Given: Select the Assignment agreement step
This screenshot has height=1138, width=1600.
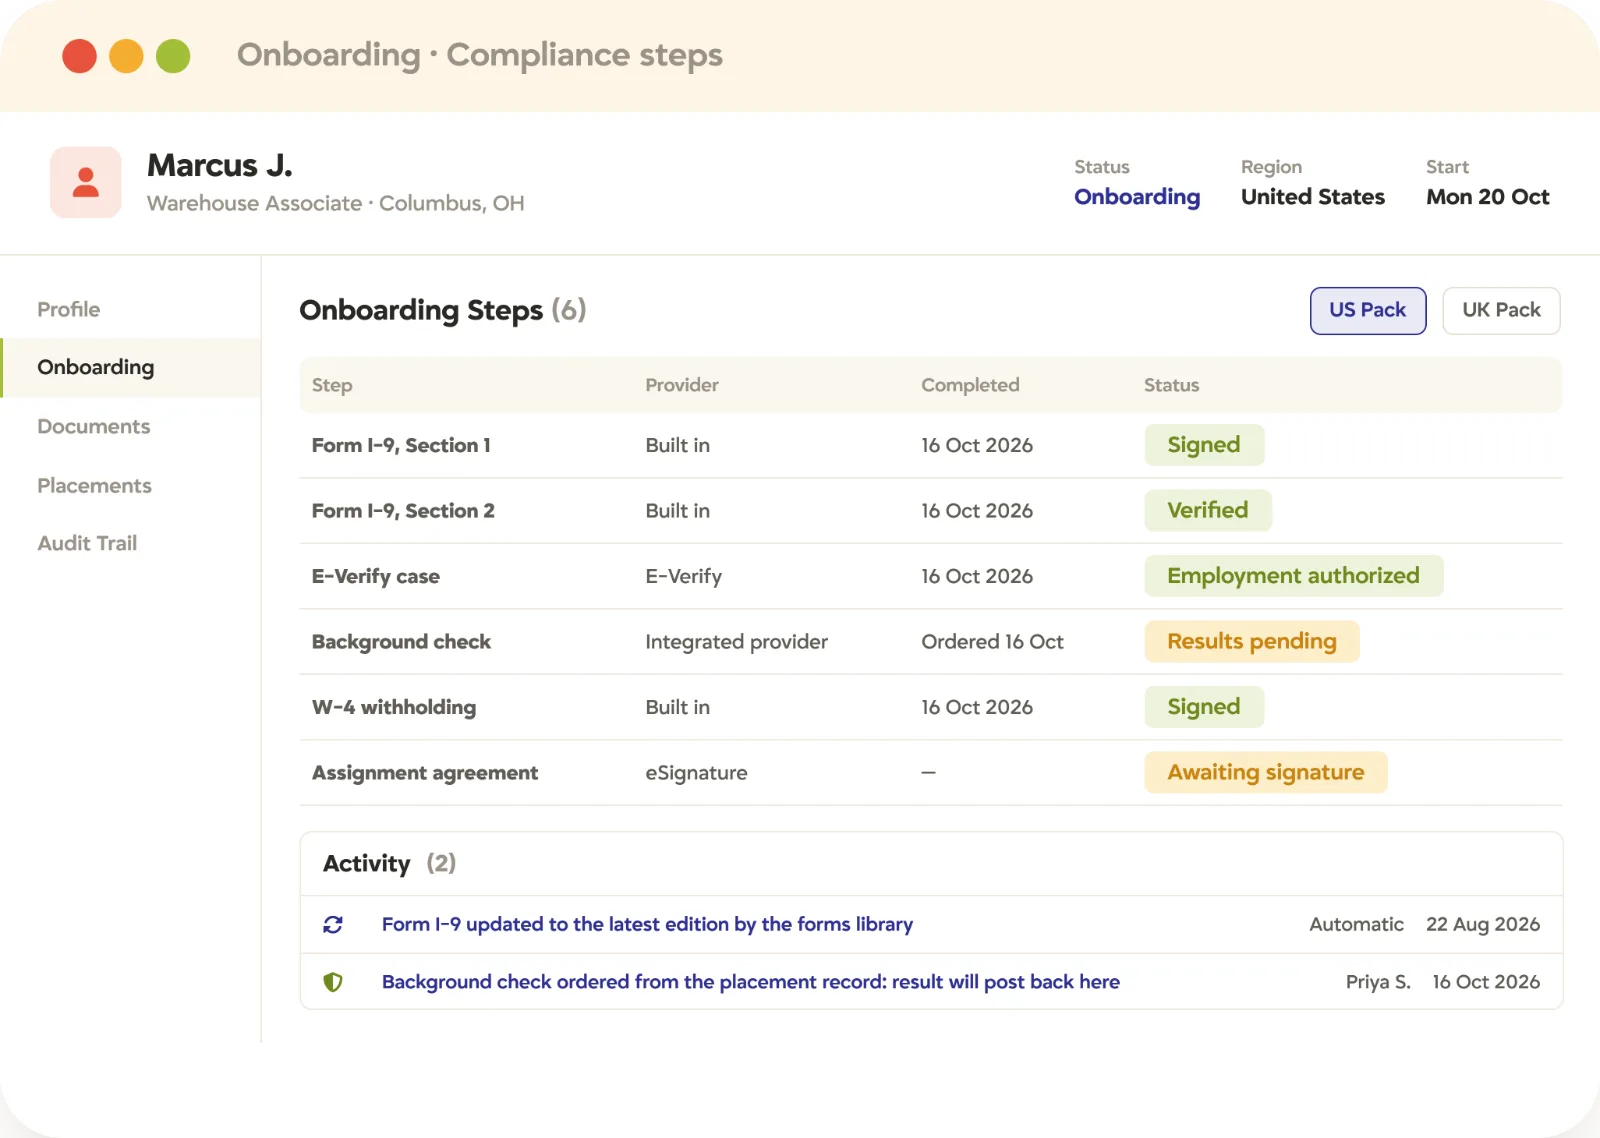Looking at the screenshot, I should point(425,773).
